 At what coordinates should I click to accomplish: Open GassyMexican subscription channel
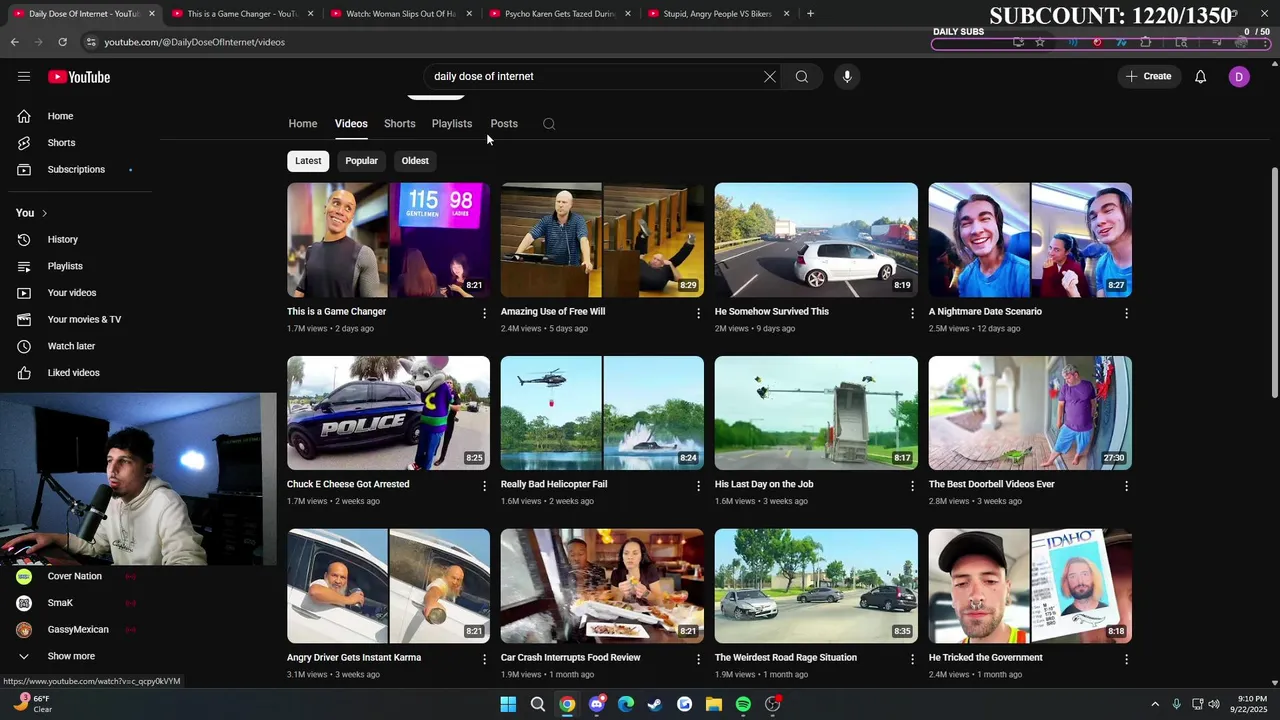pyautogui.click(x=77, y=630)
